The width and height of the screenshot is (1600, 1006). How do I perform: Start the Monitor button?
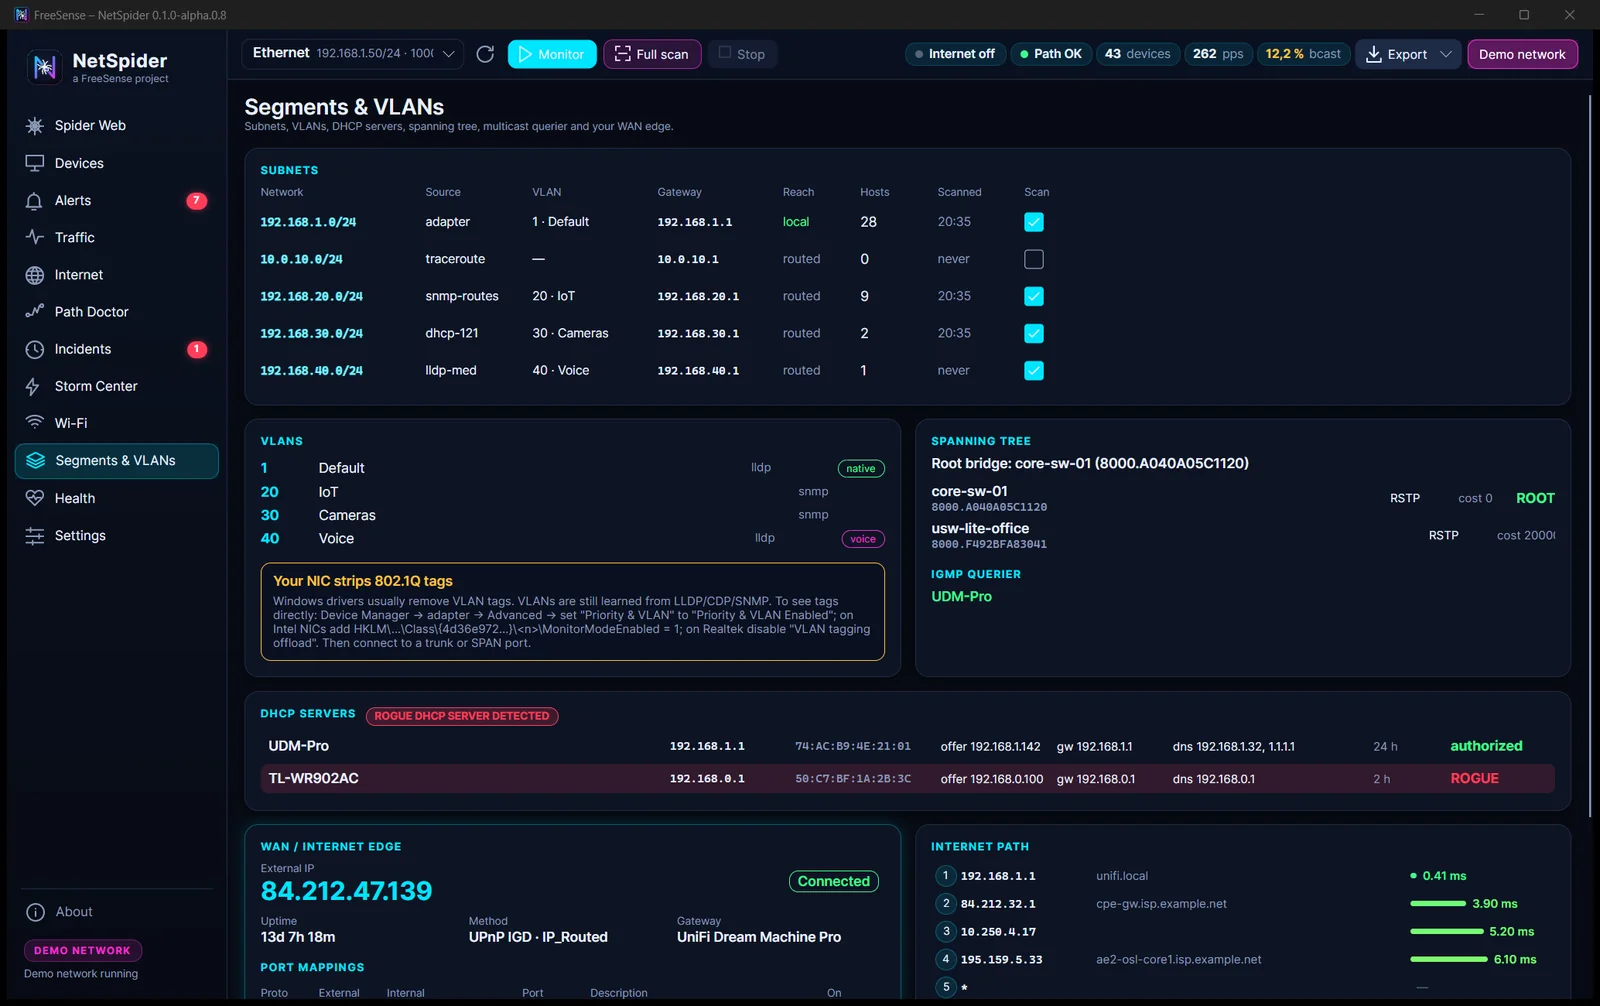[552, 54]
